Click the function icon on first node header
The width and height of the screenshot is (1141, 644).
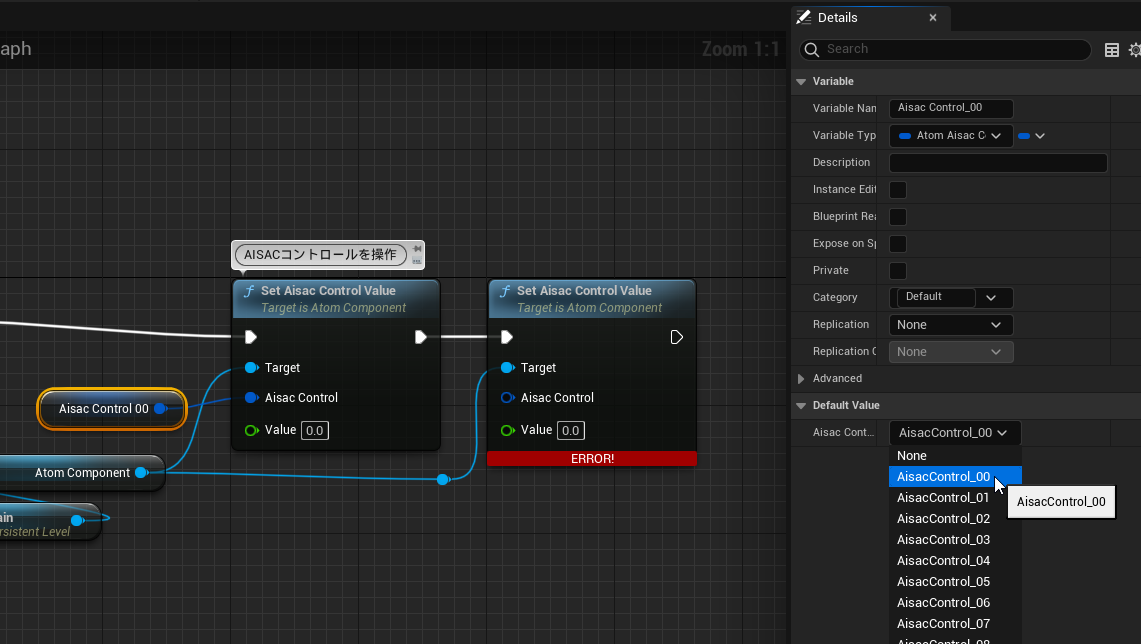point(249,291)
